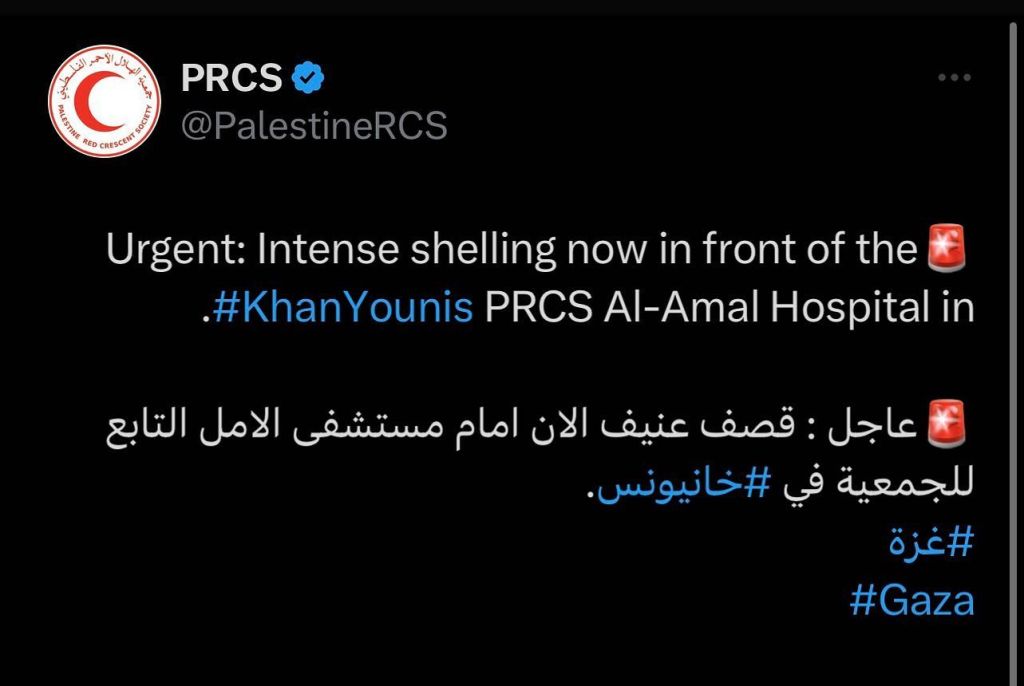Open the three-dot more options menu

(x=954, y=77)
